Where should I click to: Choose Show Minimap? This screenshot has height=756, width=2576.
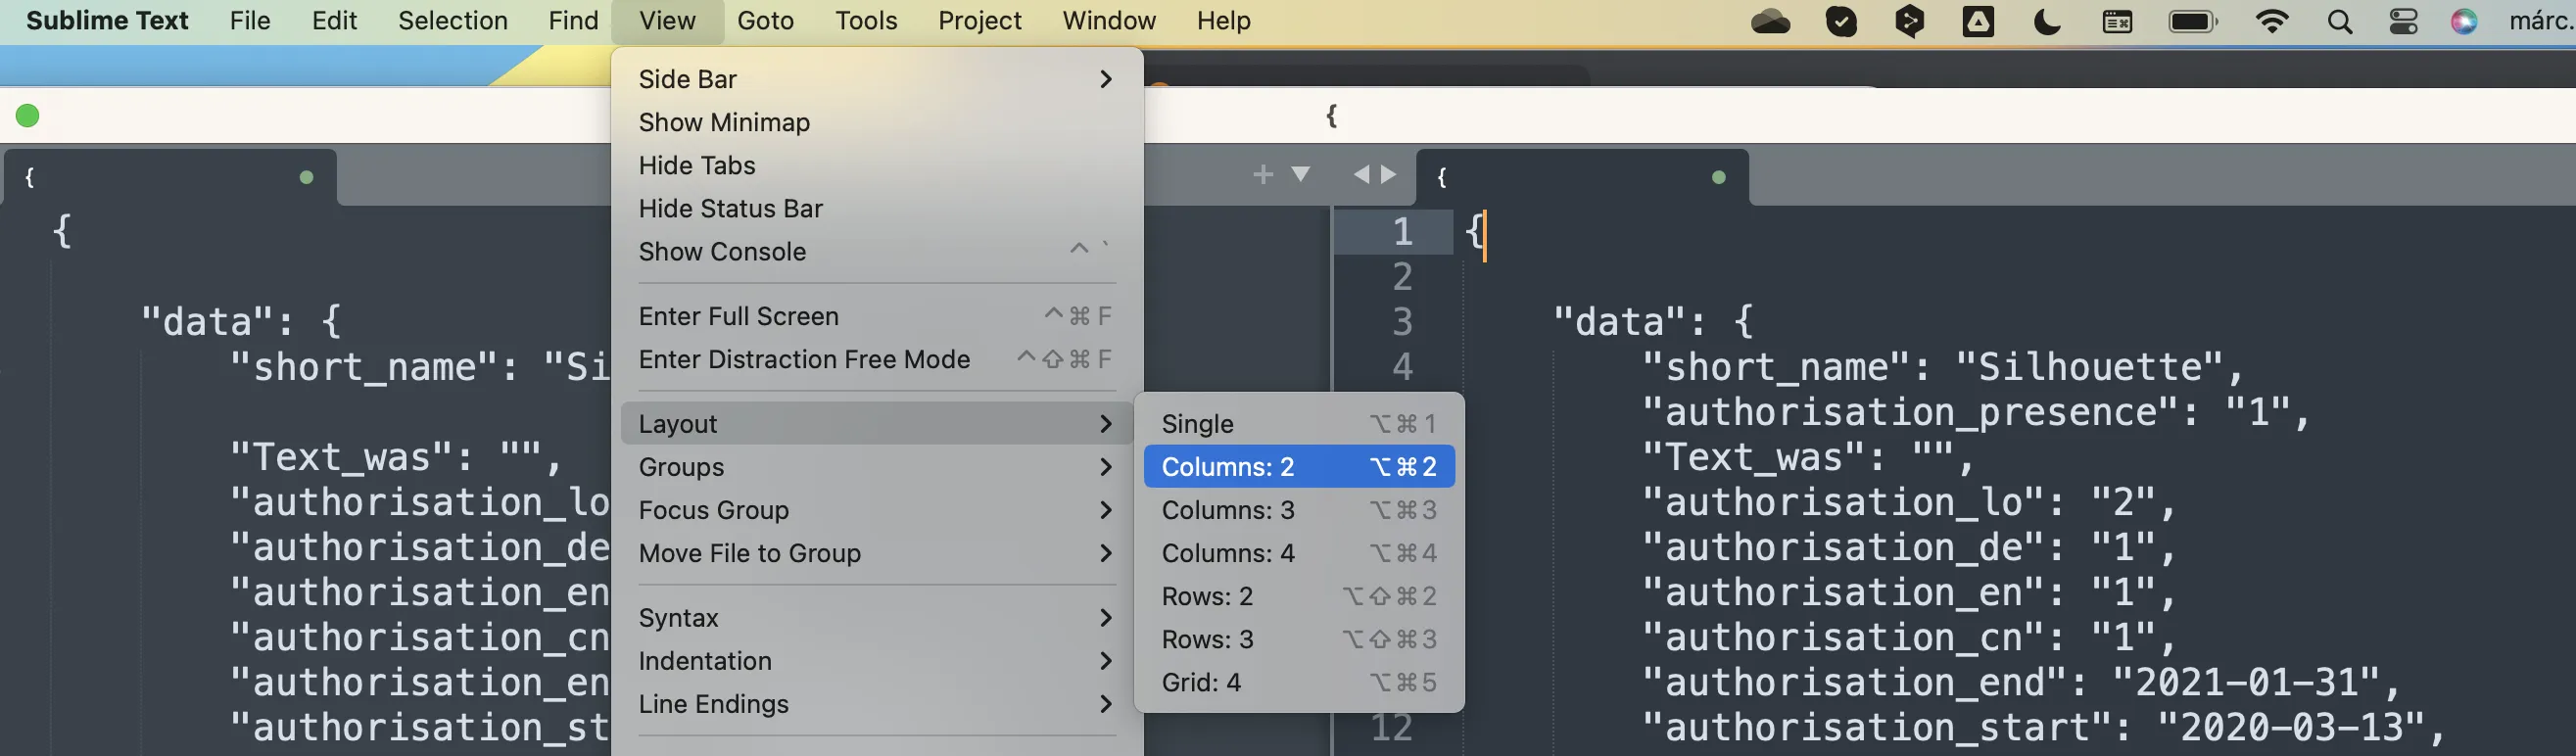pyautogui.click(x=876, y=122)
